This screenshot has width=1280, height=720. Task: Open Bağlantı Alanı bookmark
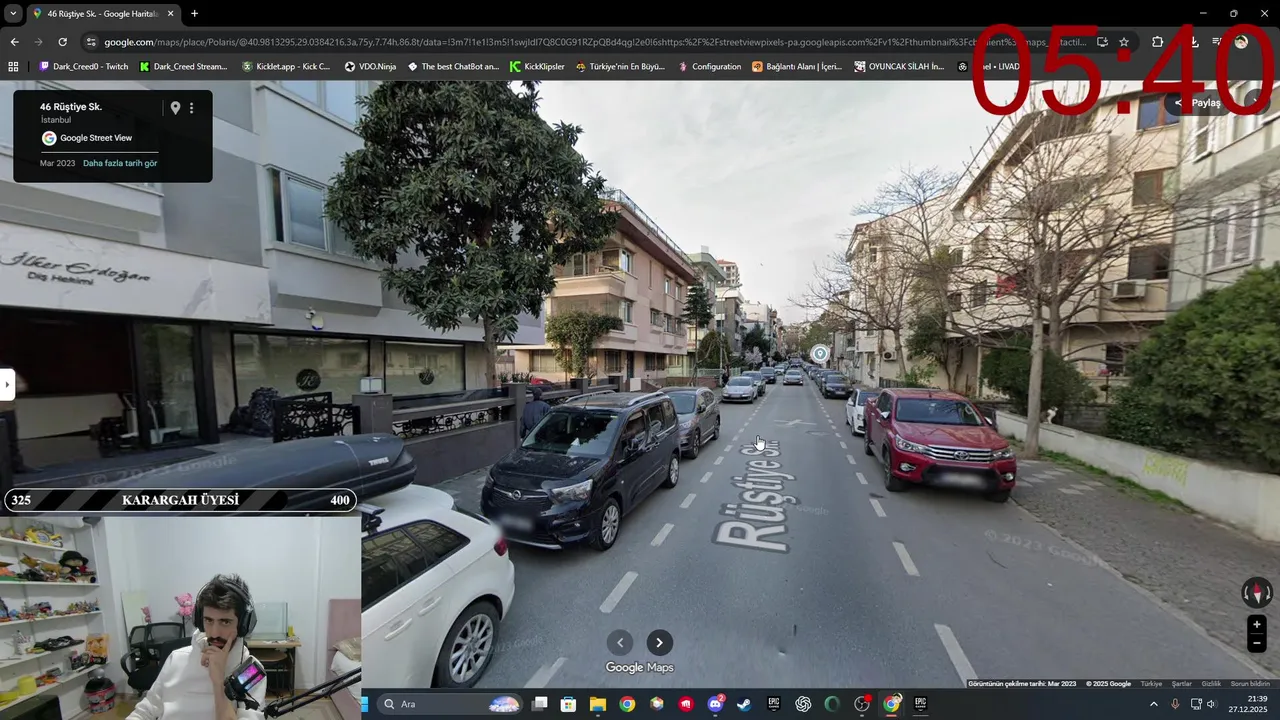point(797,67)
